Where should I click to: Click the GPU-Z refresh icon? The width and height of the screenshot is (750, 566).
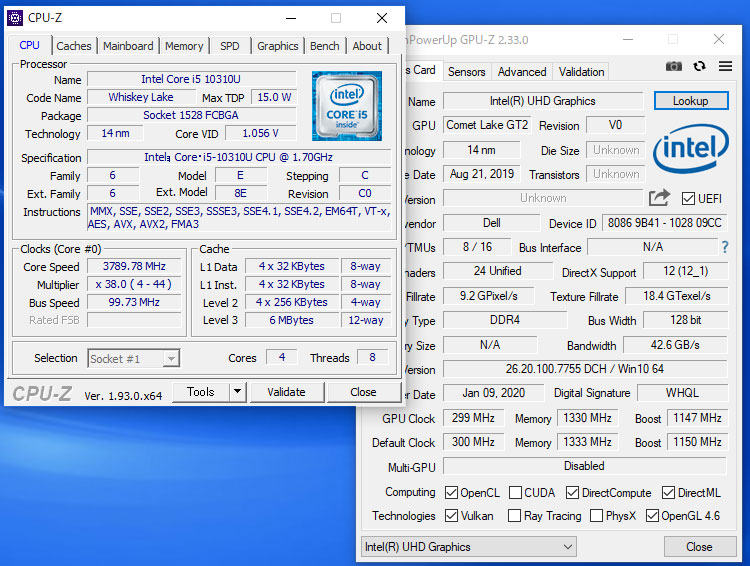pos(699,66)
